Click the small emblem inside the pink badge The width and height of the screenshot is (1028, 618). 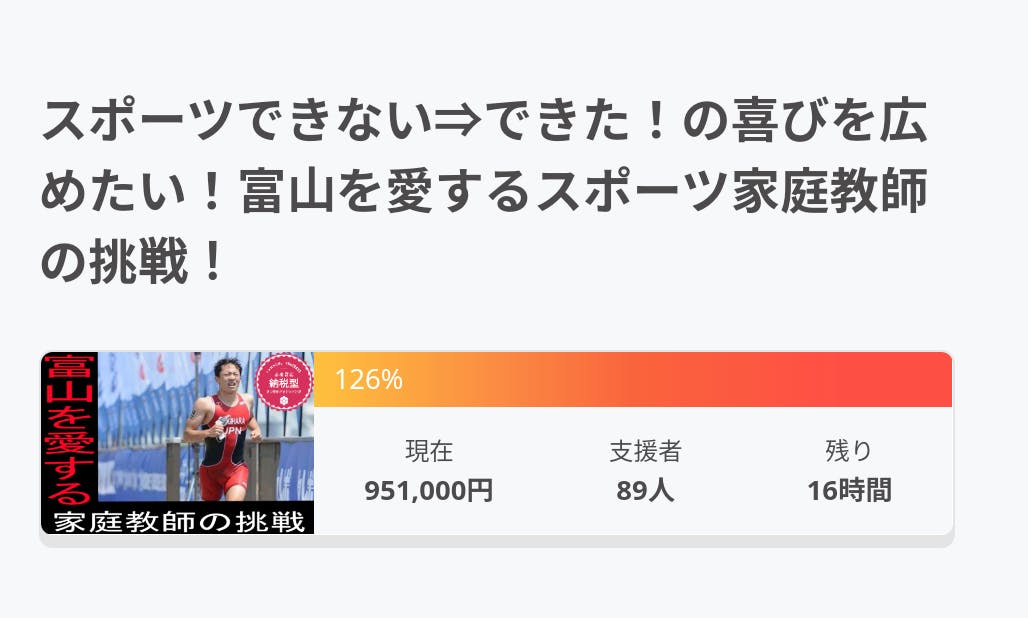point(284,399)
